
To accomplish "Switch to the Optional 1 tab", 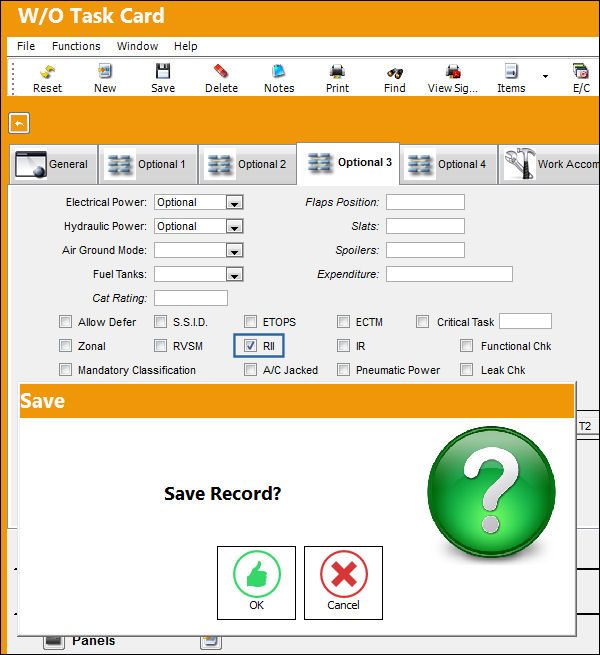I will (148, 165).
